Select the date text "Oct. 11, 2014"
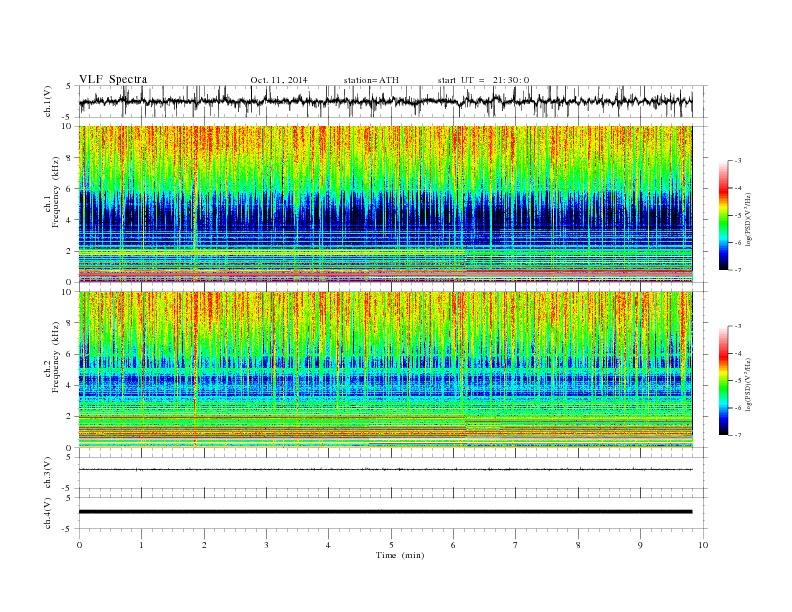The height and width of the screenshot is (612, 792). coord(279,80)
